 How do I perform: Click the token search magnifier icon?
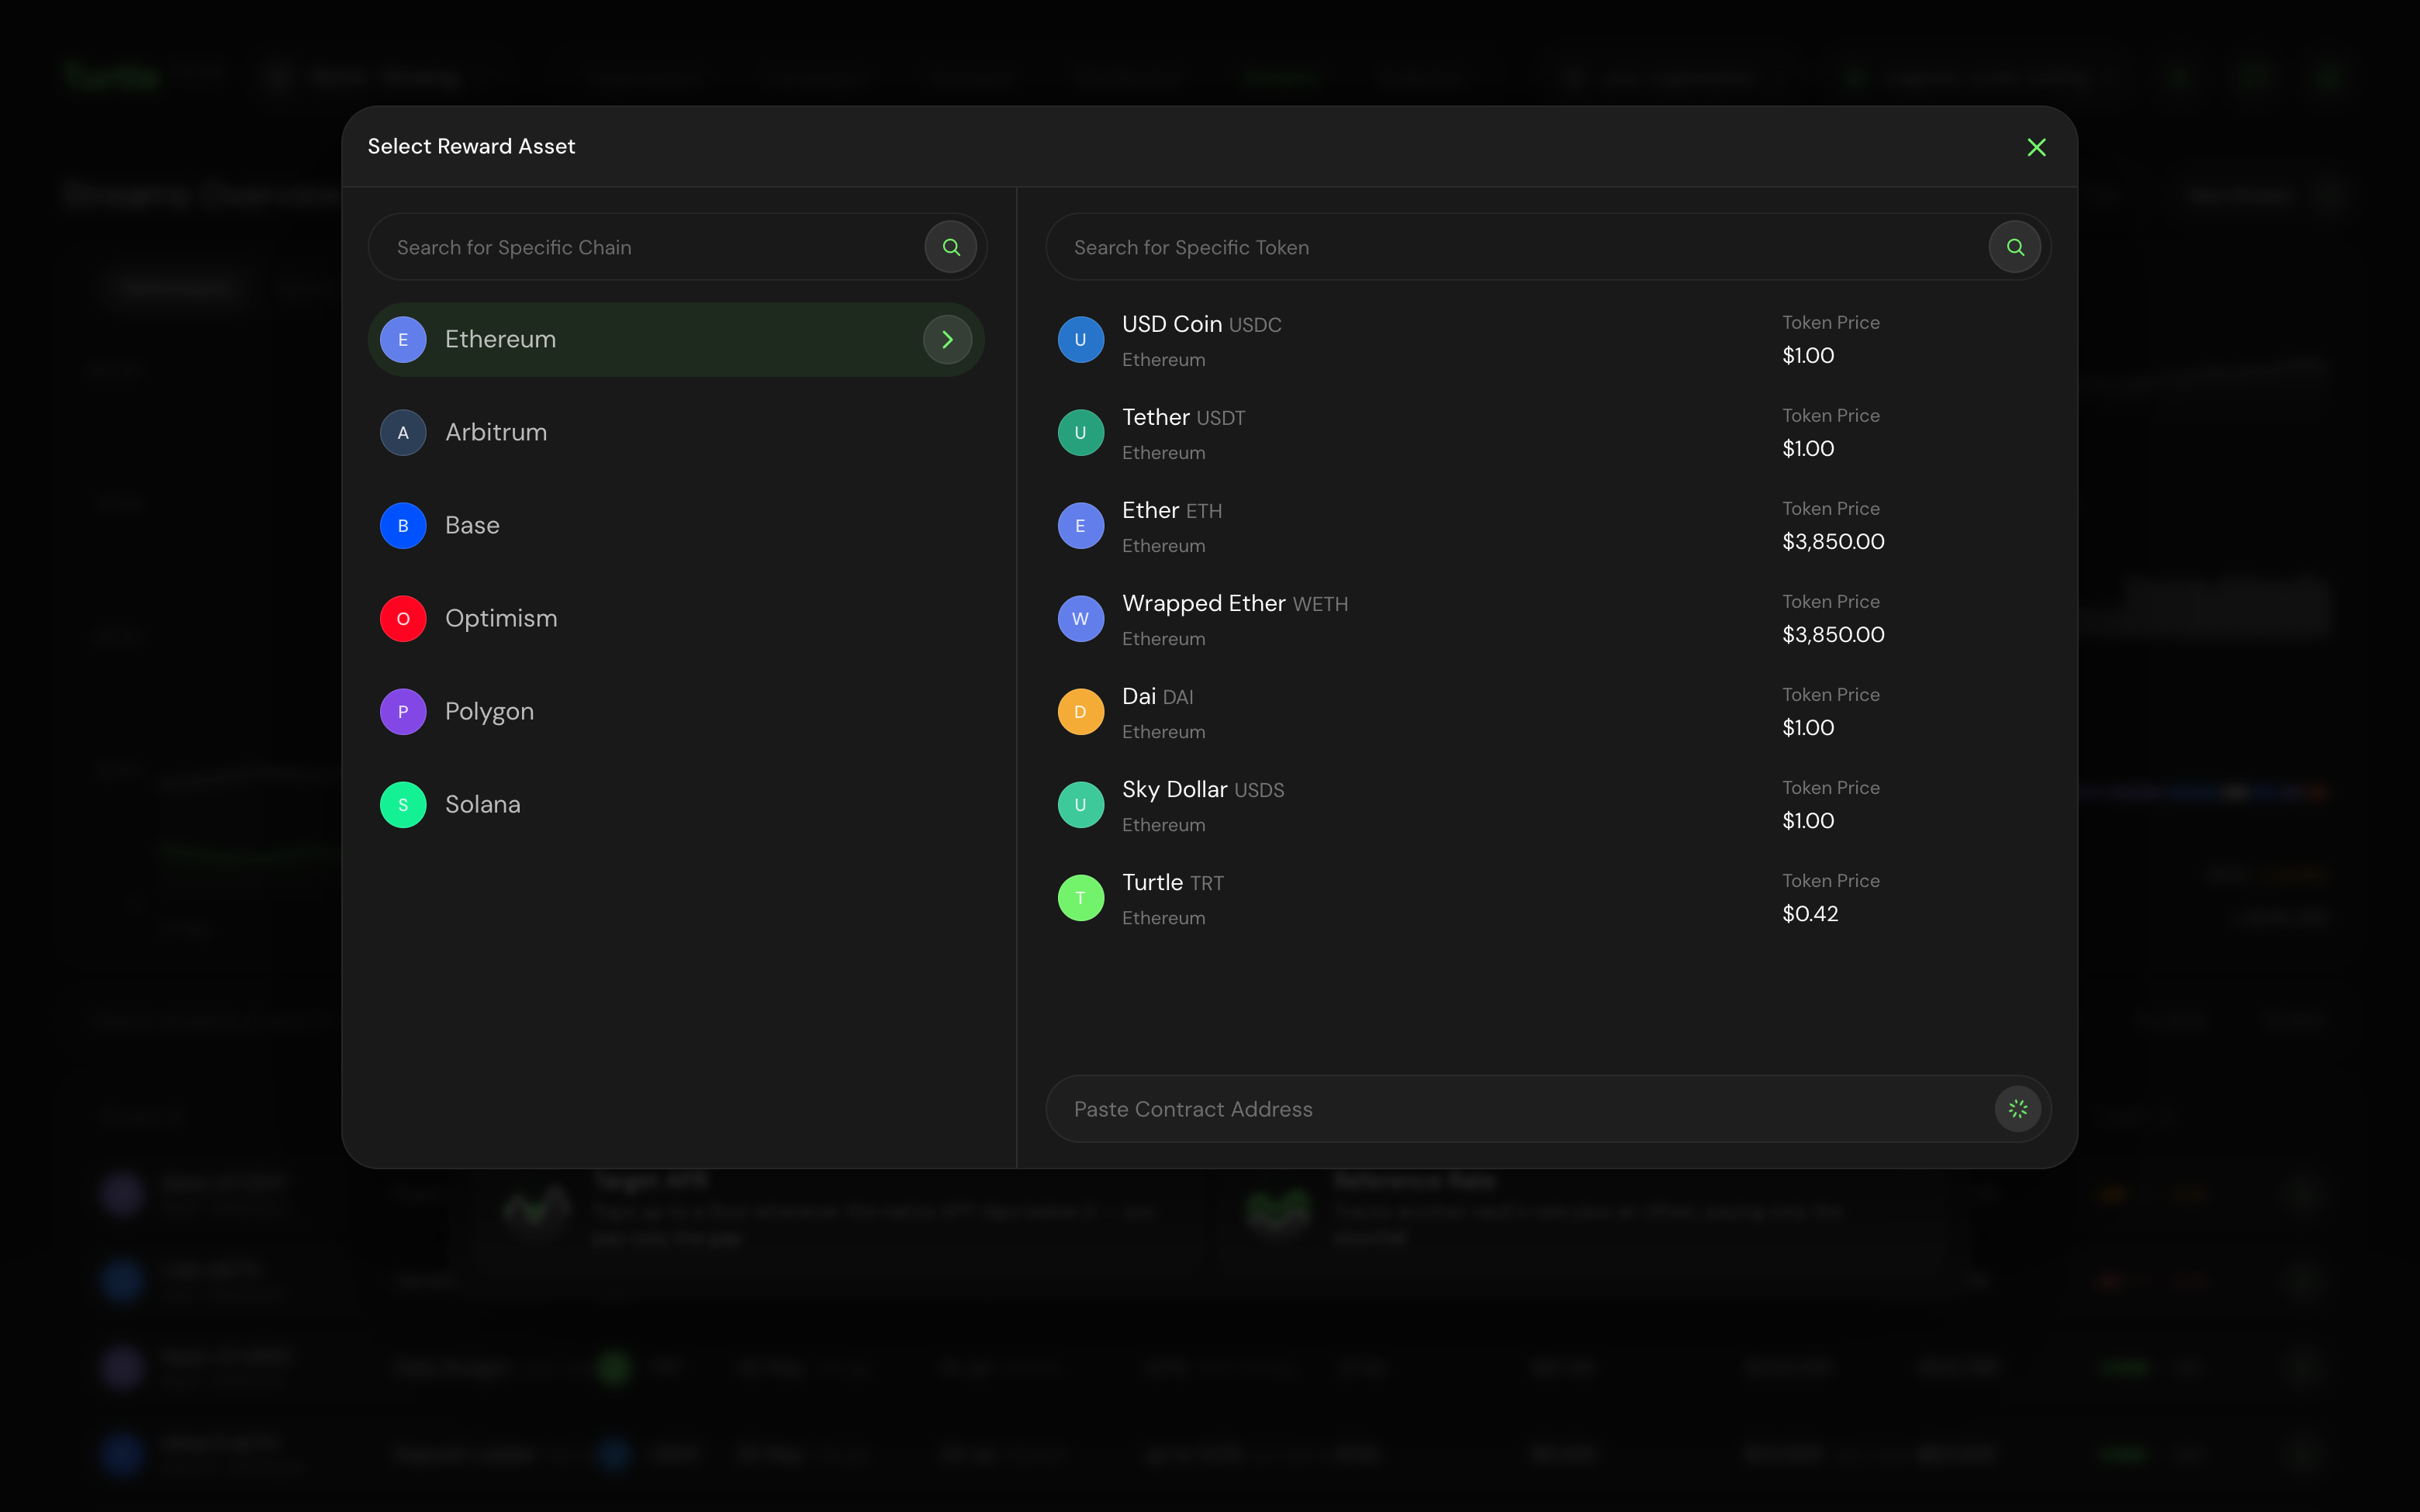(2015, 247)
